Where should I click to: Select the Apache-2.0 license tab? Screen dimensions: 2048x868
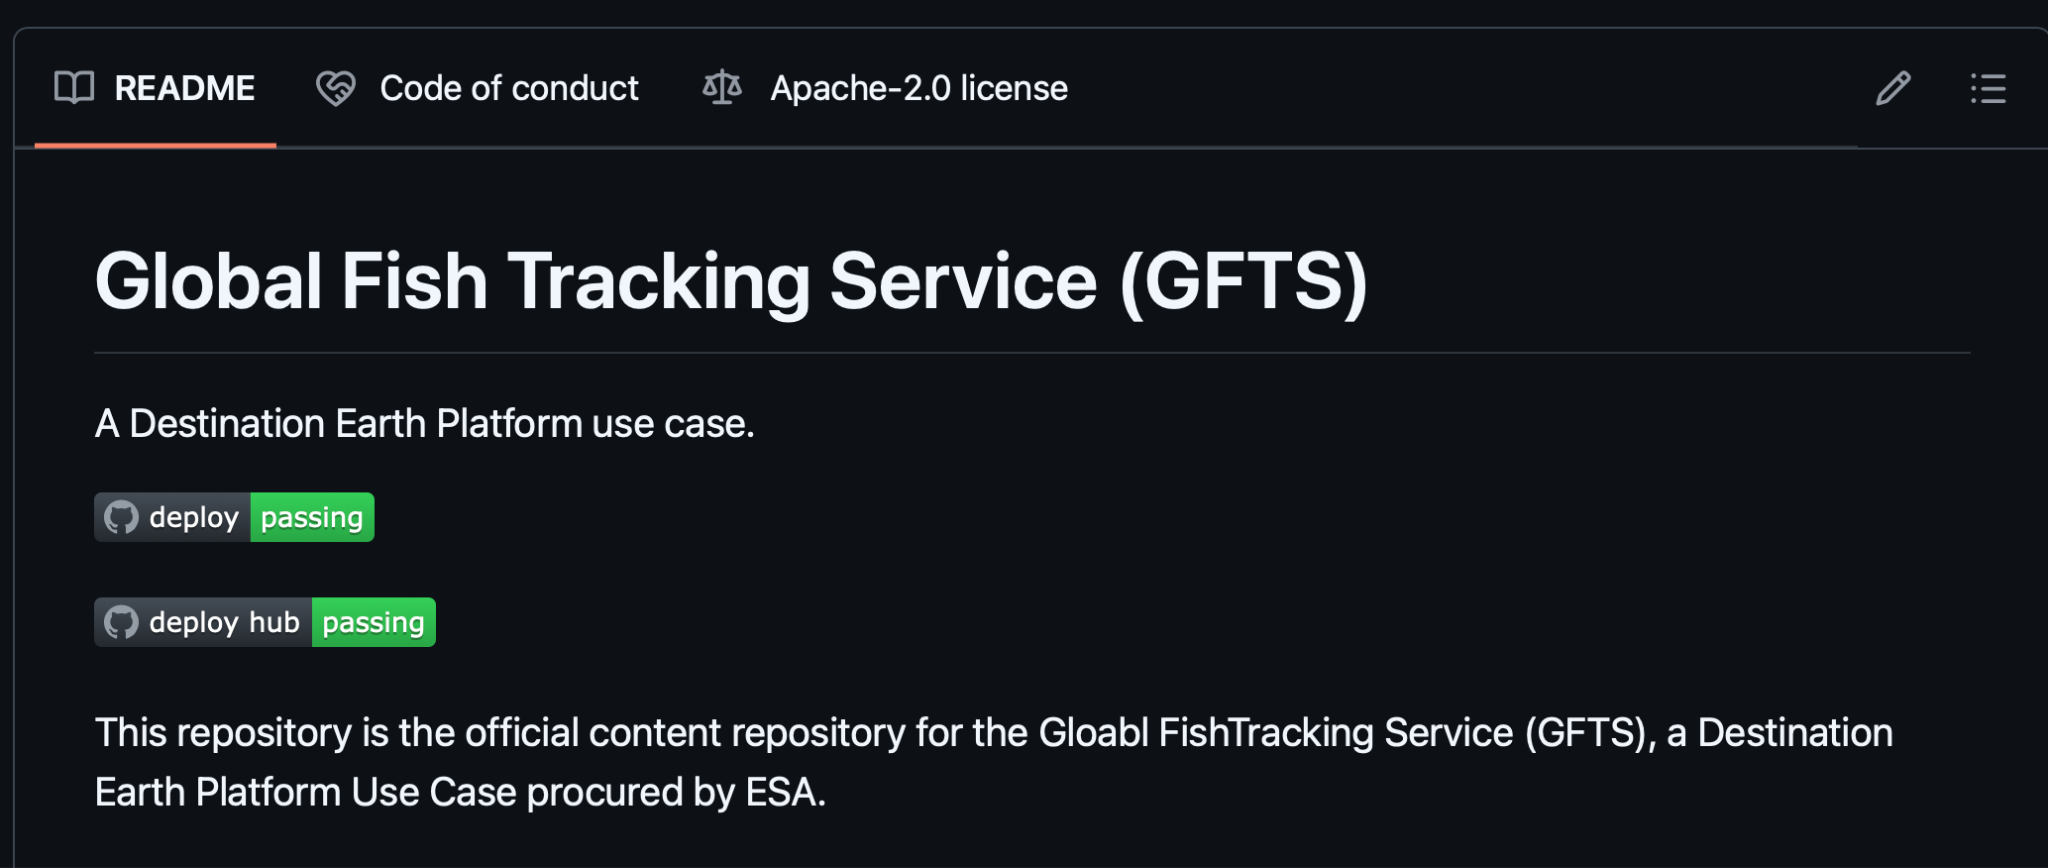(918, 88)
